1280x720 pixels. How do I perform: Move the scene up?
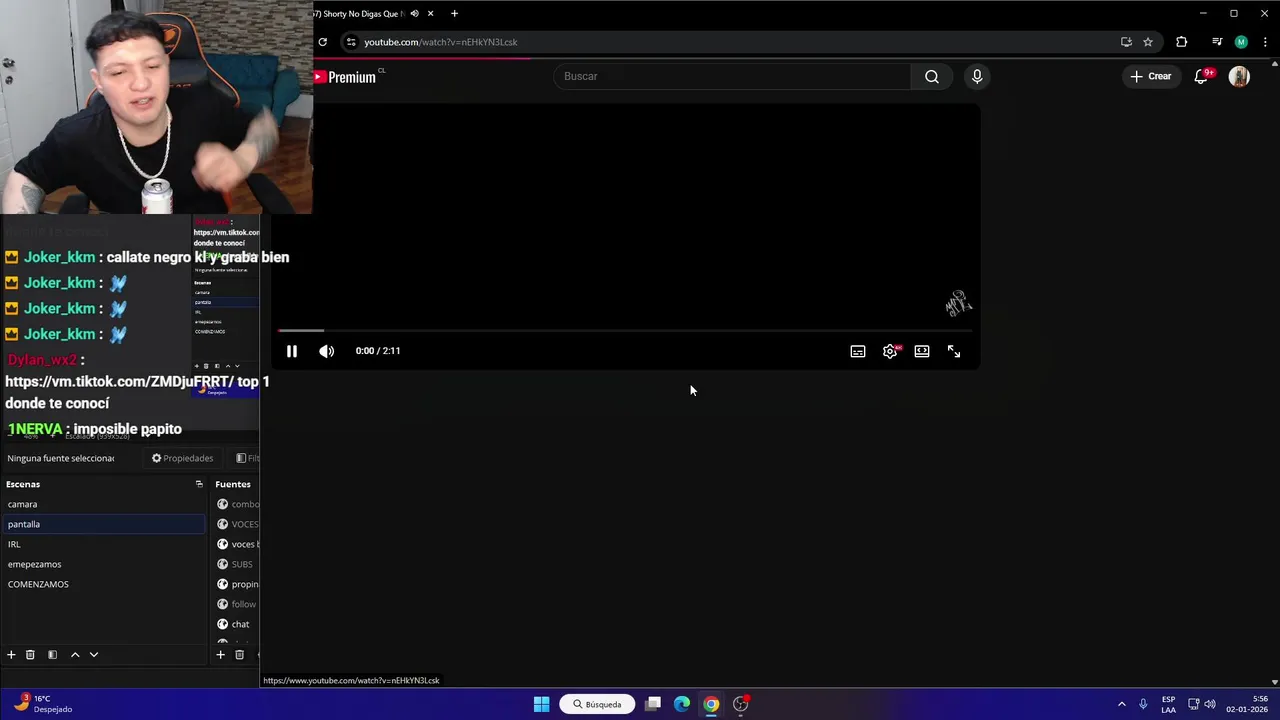click(x=74, y=654)
